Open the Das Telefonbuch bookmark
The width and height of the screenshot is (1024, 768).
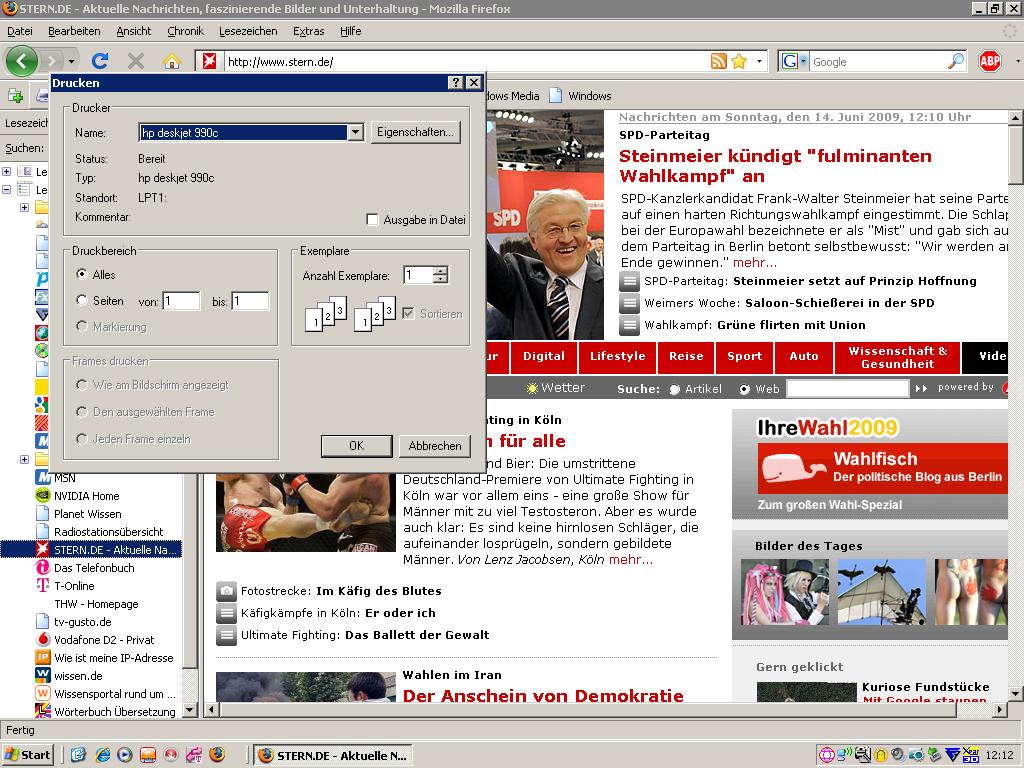click(x=94, y=568)
